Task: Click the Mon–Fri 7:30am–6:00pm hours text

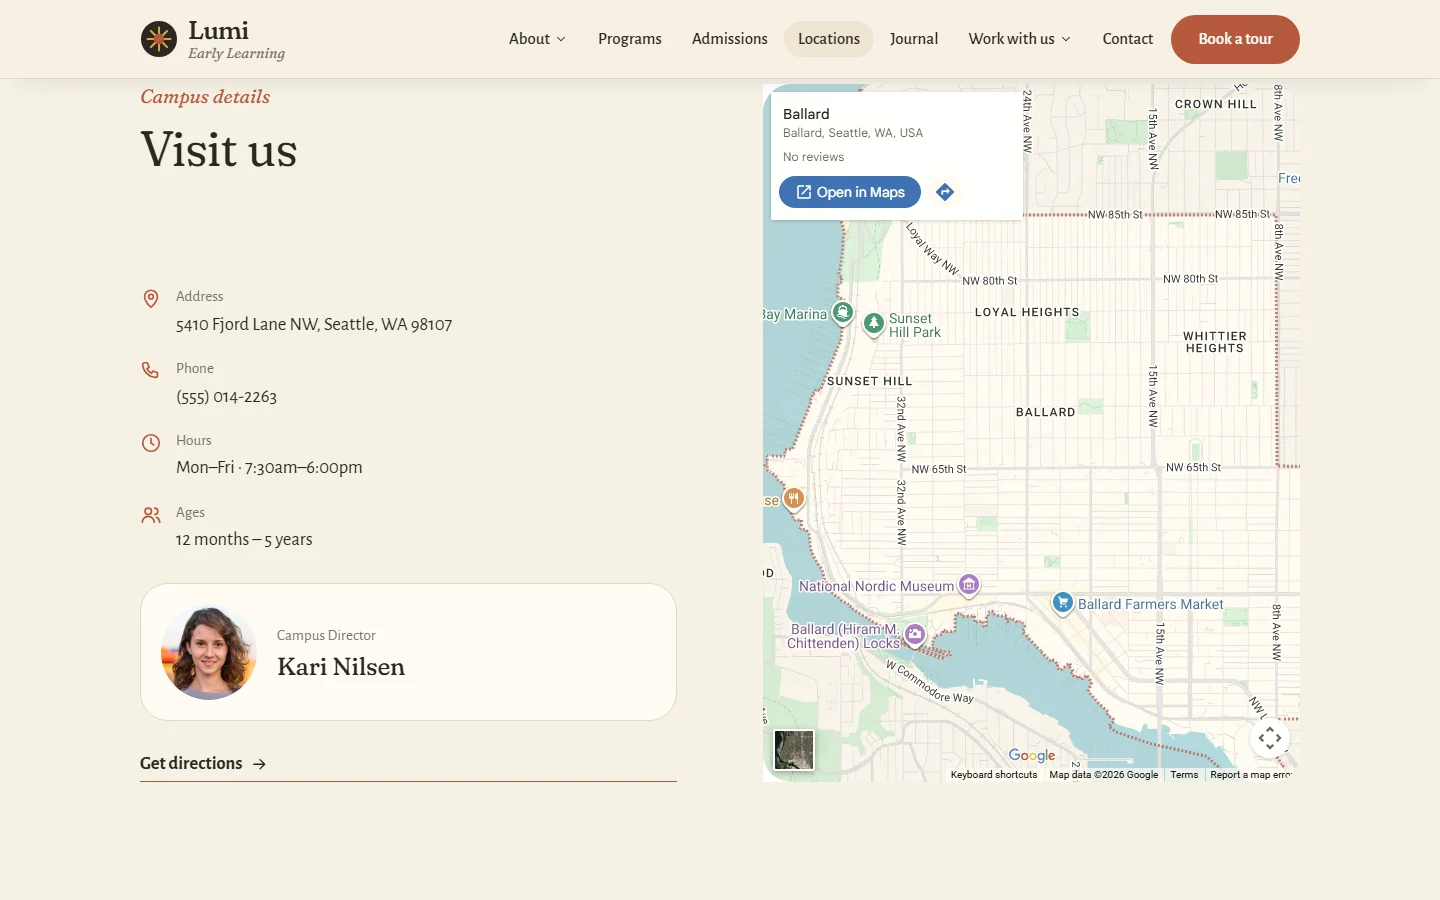Action: tap(269, 467)
